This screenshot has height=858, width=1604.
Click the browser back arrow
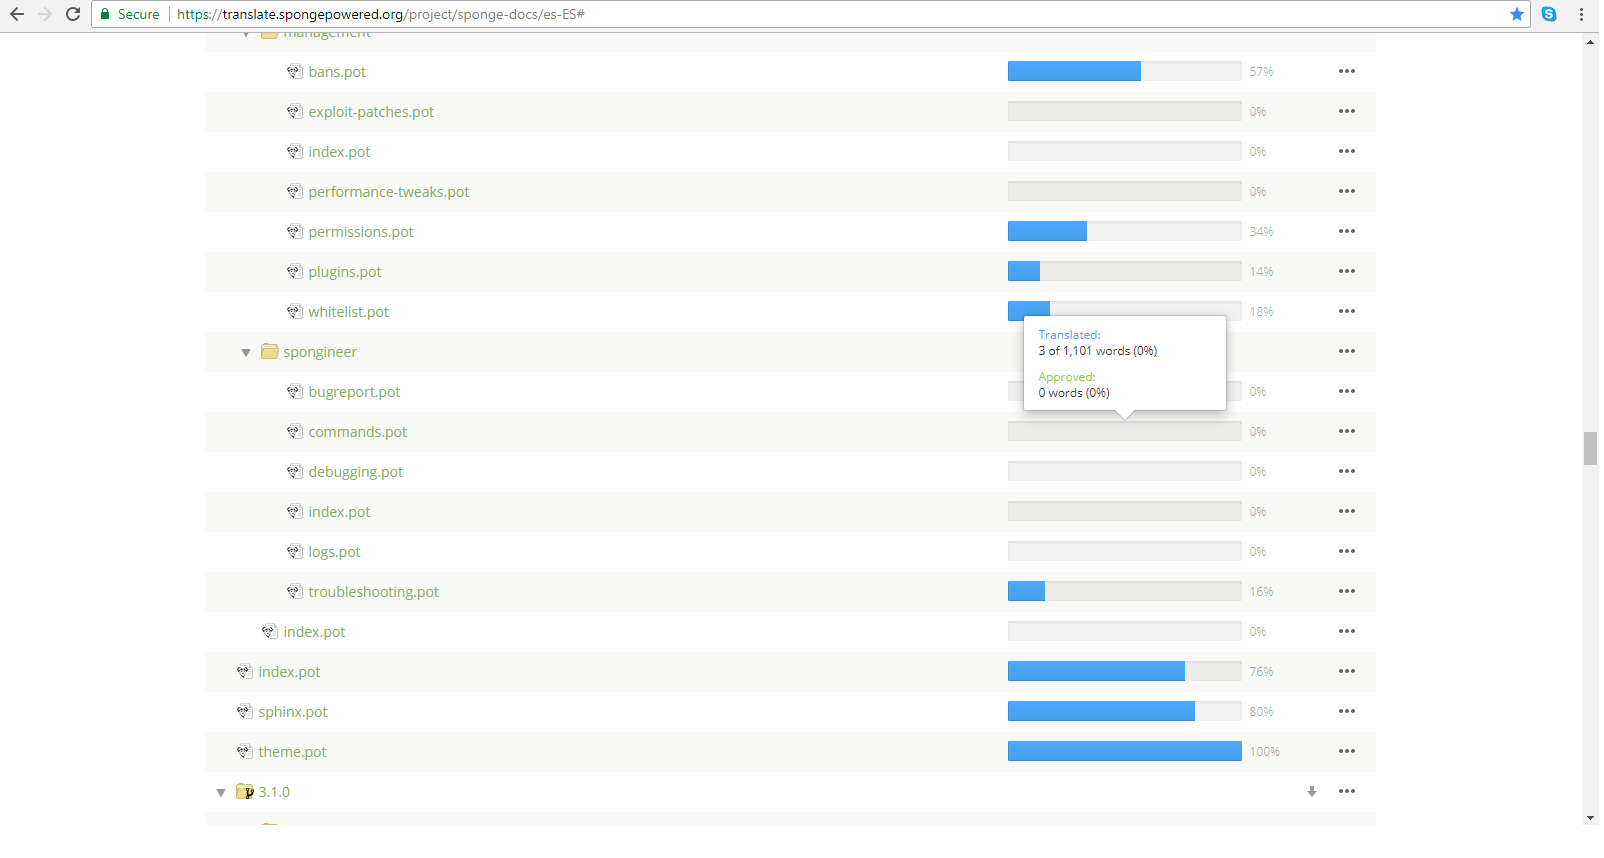(17, 14)
